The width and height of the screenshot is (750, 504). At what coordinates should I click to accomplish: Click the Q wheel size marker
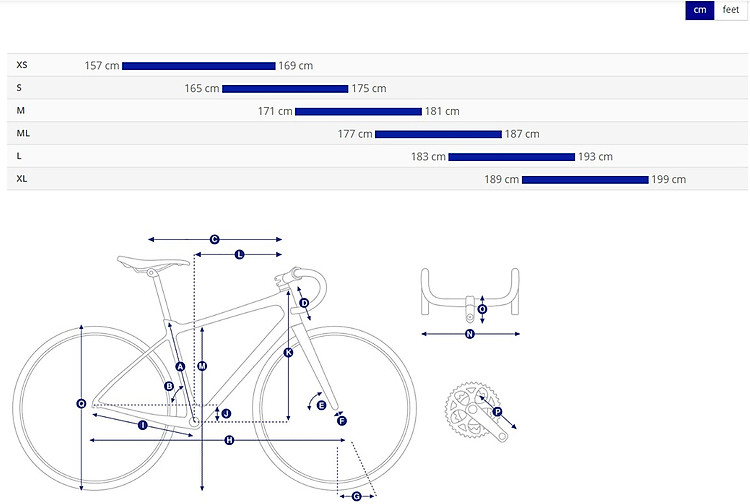pos(81,404)
